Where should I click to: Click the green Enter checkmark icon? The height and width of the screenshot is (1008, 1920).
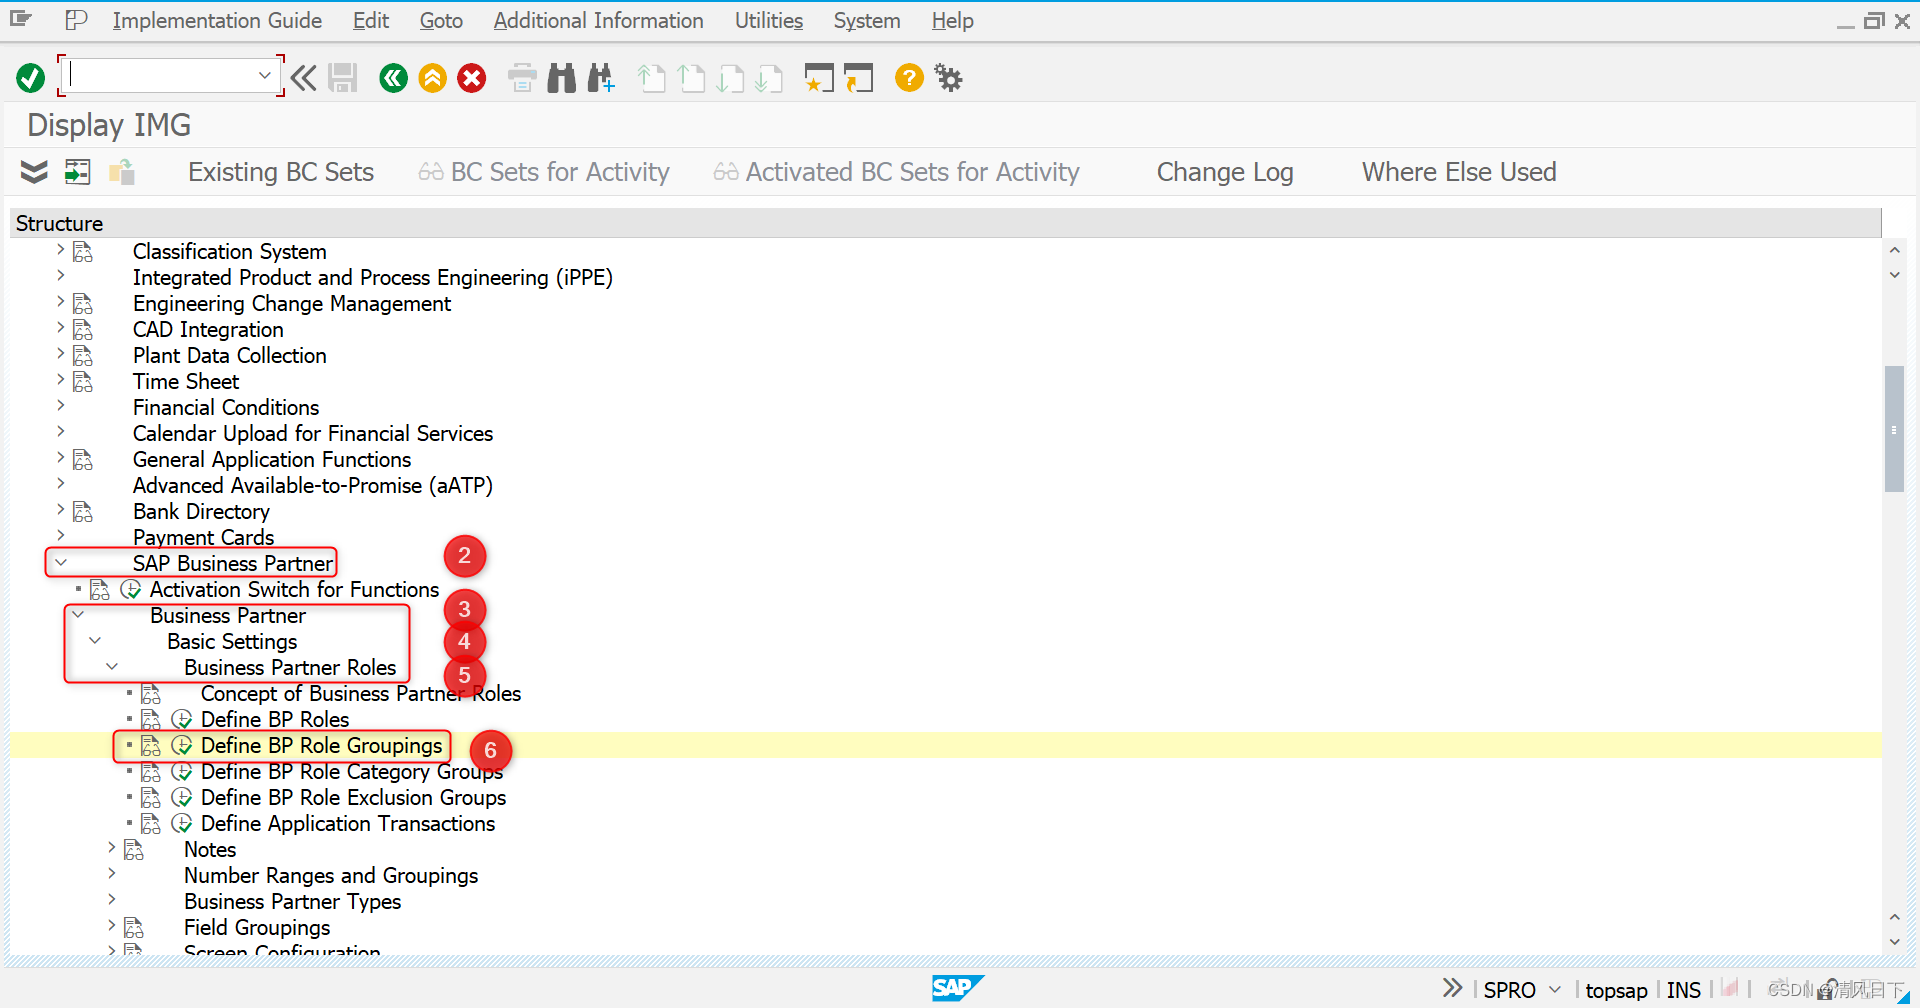31,78
